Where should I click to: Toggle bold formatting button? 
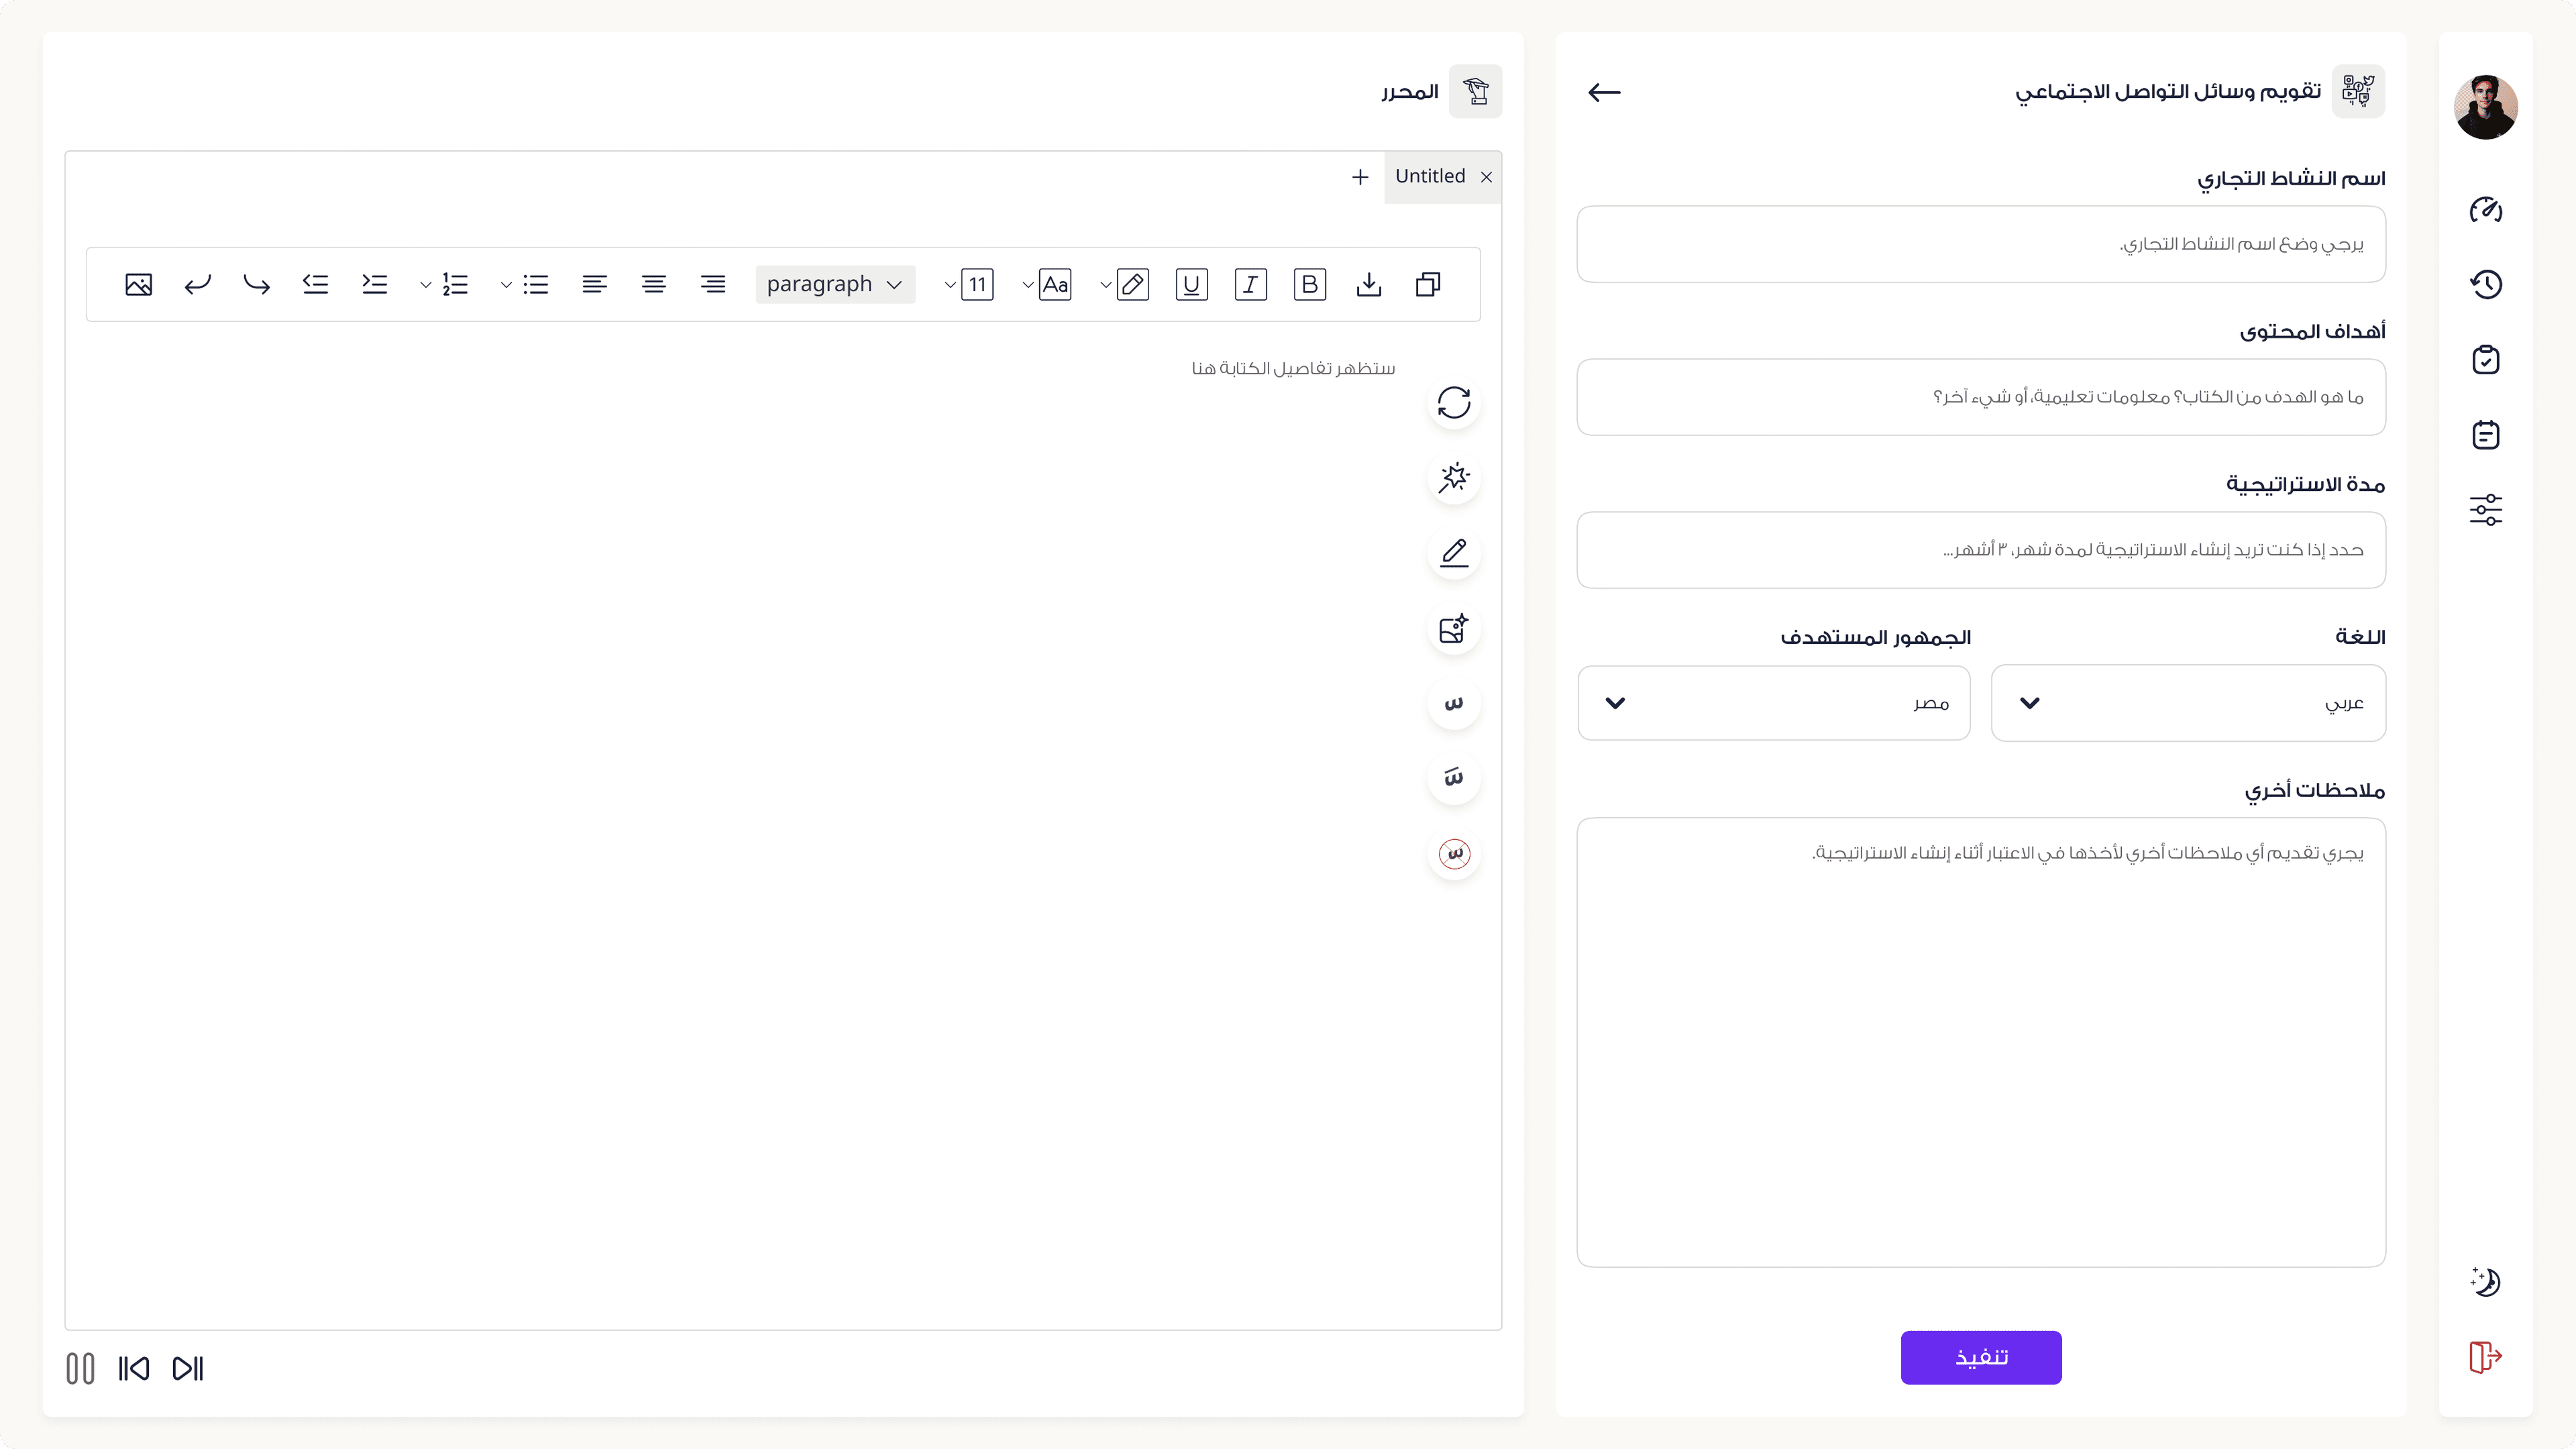point(1309,285)
